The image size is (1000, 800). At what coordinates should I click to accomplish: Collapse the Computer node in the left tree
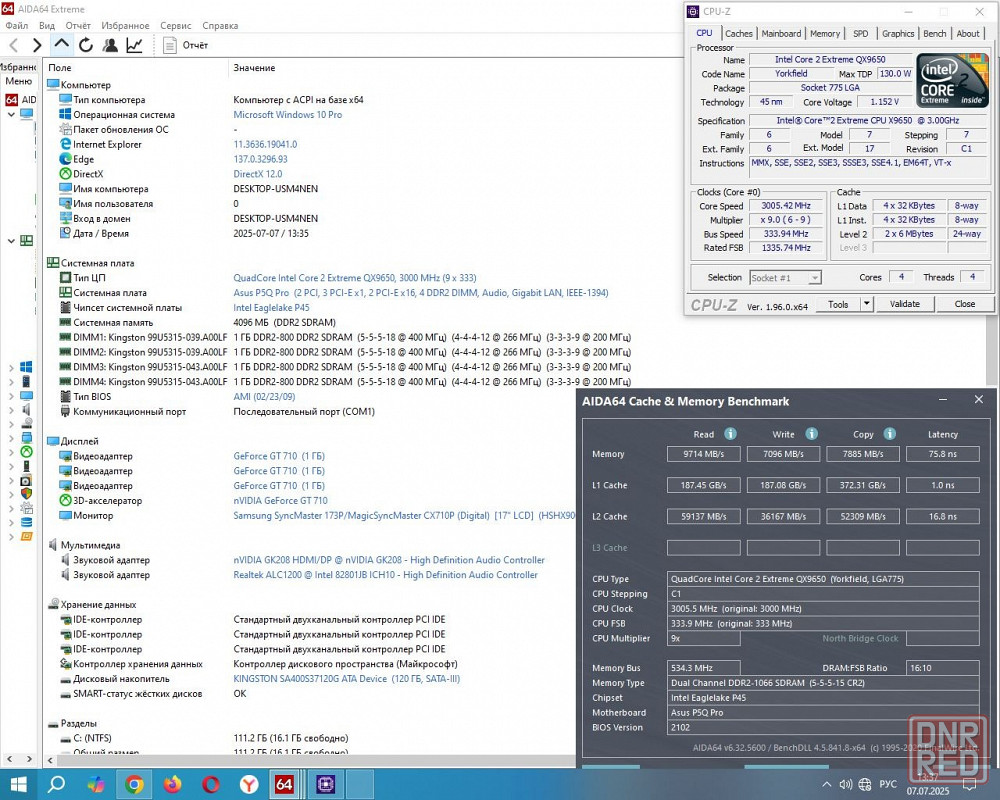[x=11, y=115]
